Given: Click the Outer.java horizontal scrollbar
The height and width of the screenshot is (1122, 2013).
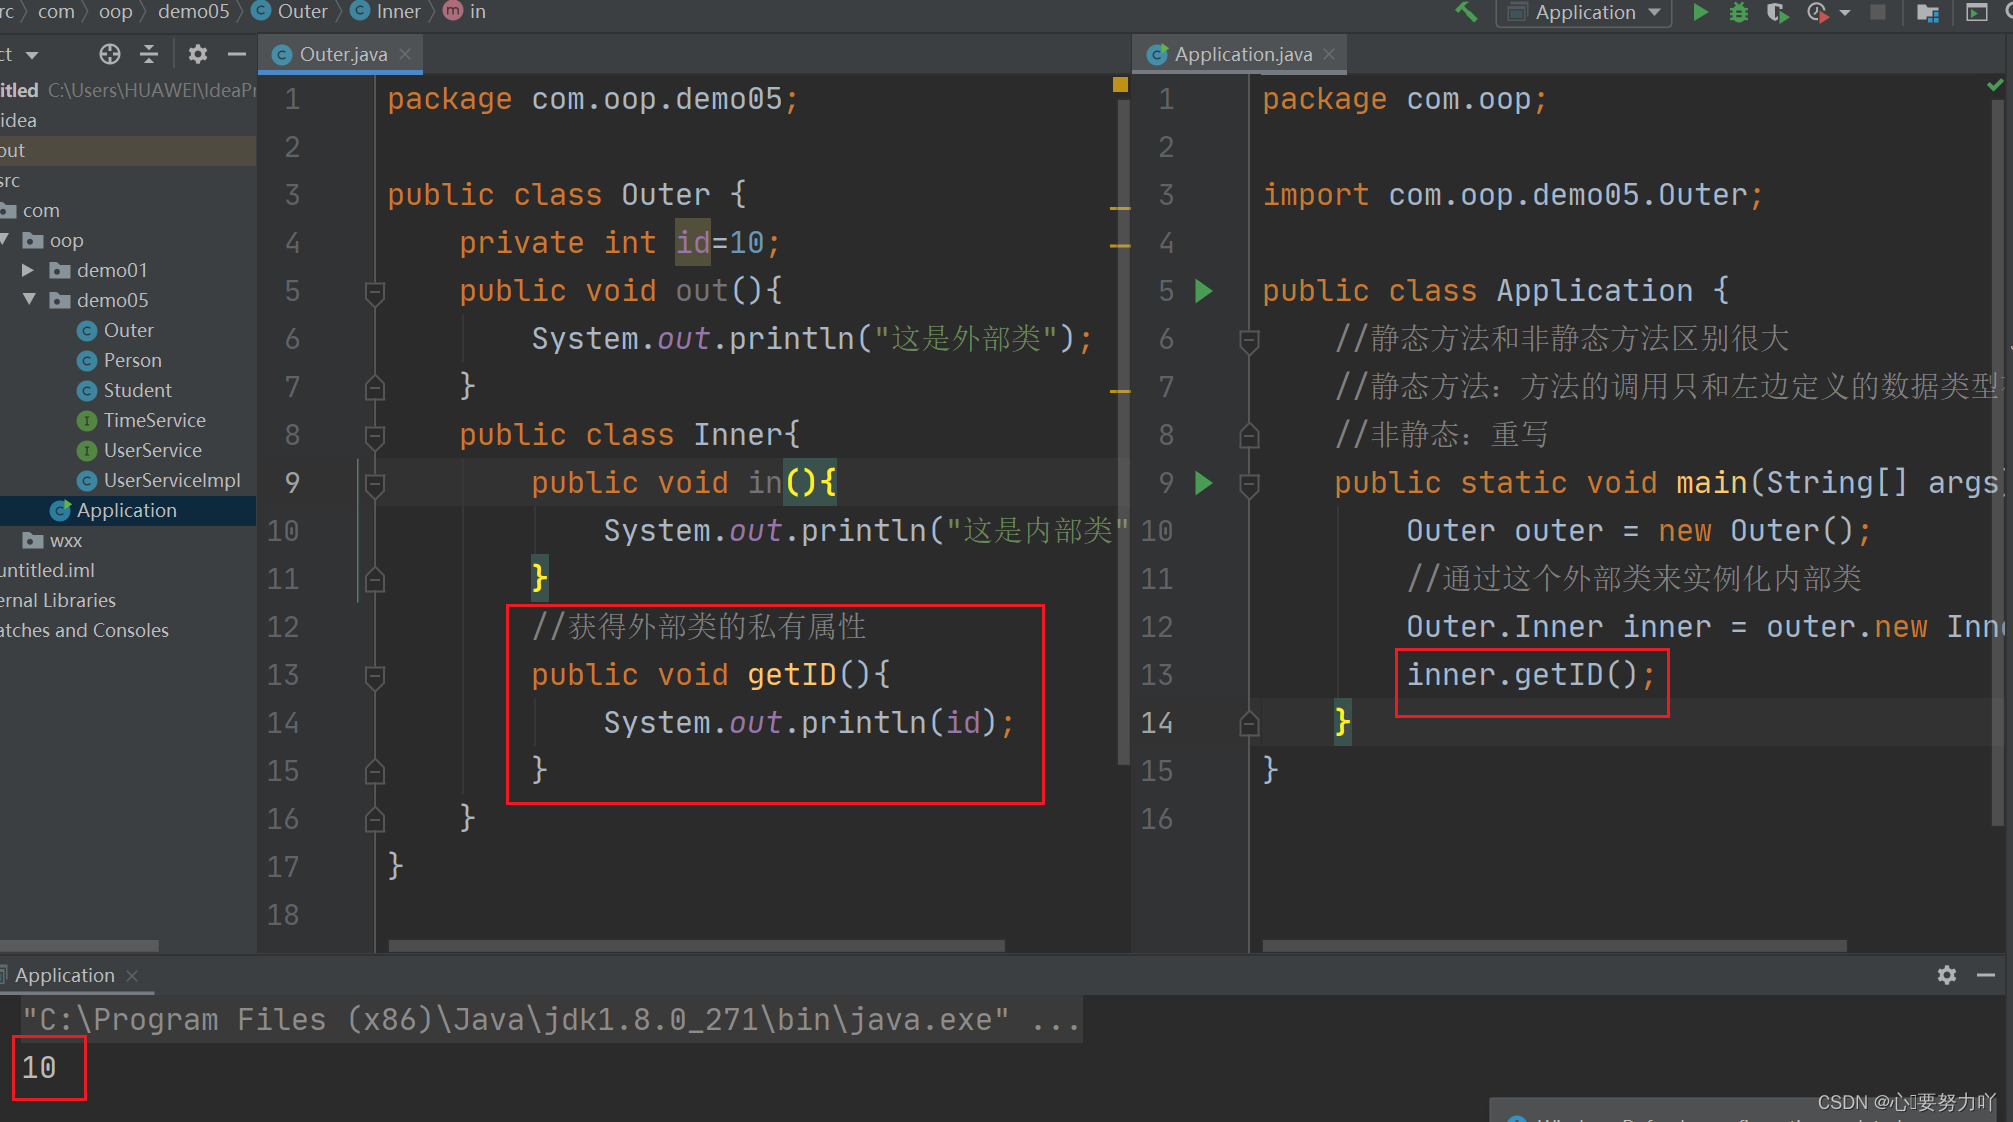Looking at the screenshot, I should click(696, 945).
